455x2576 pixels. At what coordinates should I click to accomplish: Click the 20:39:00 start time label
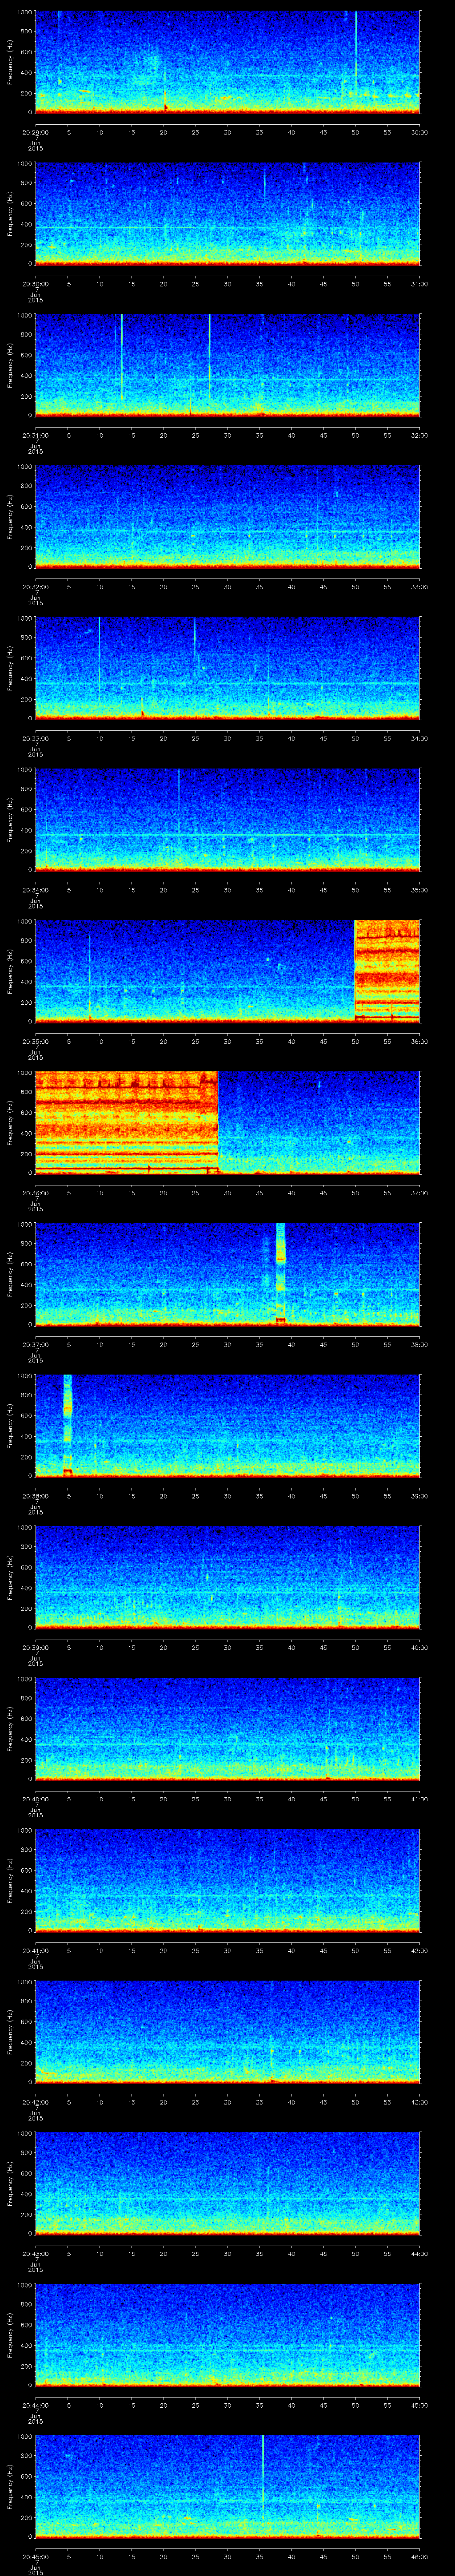coord(35,1647)
